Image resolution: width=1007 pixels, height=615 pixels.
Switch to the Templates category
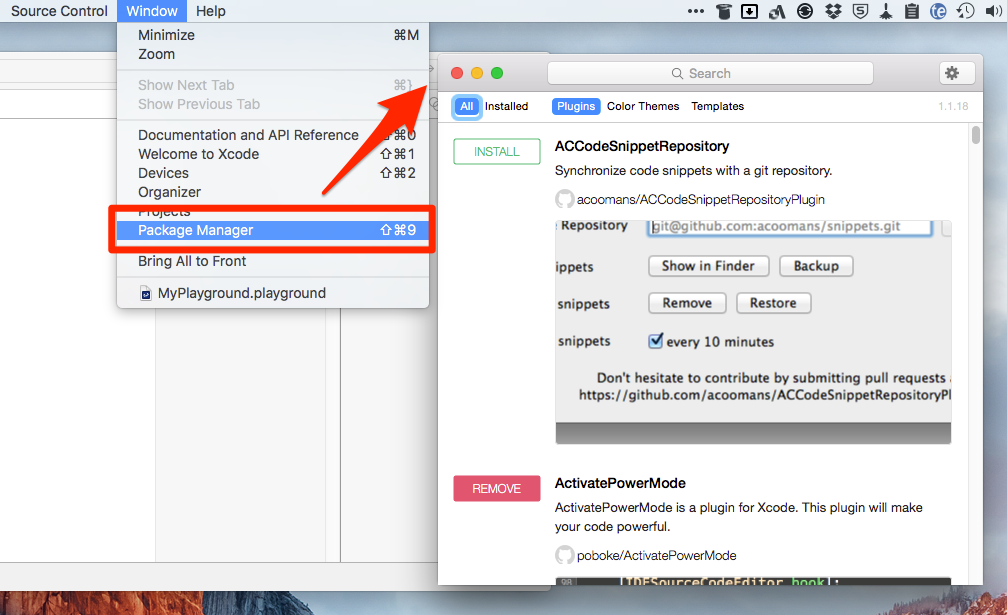[x=717, y=107]
